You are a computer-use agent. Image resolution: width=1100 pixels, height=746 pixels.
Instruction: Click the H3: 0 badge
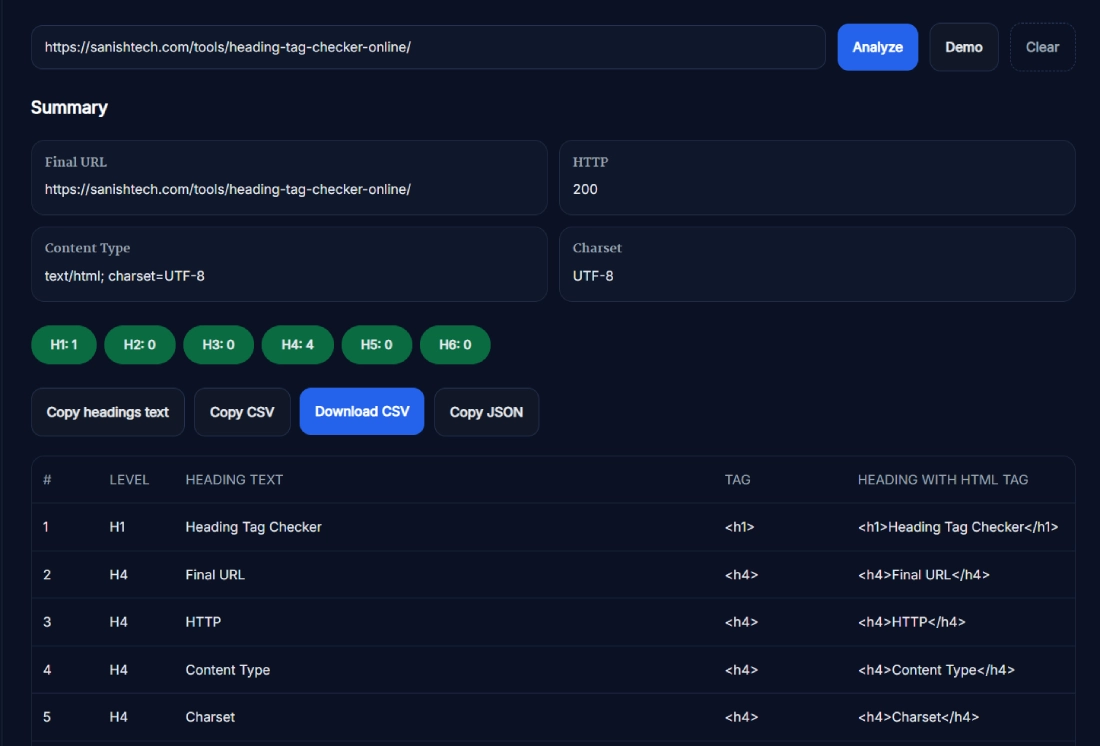(x=218, y=345)
